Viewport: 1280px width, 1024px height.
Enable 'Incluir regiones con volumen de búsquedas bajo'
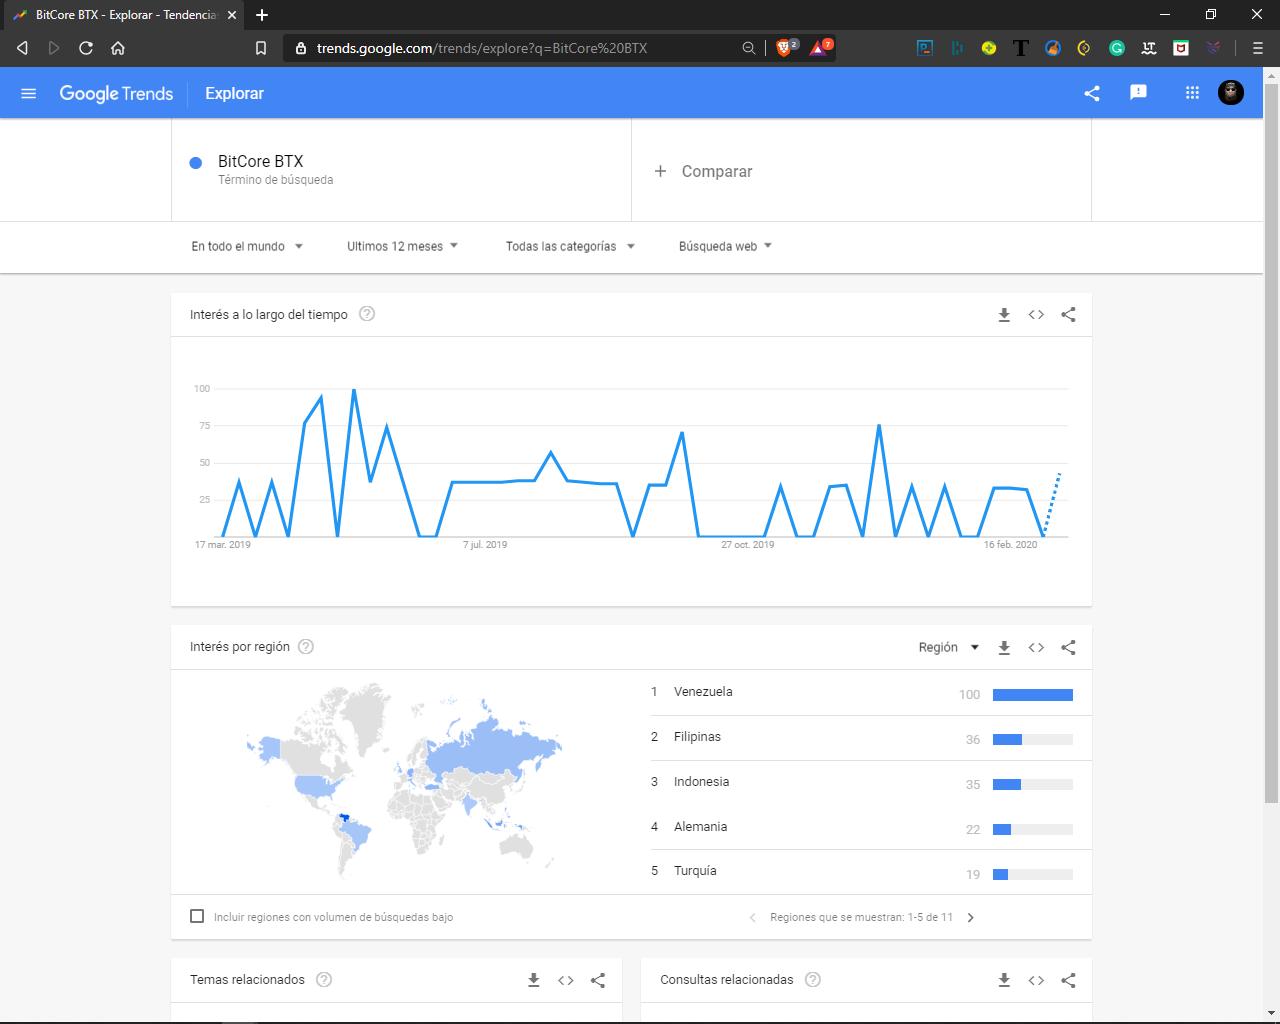pyautogui.click(x=197, y=916)
